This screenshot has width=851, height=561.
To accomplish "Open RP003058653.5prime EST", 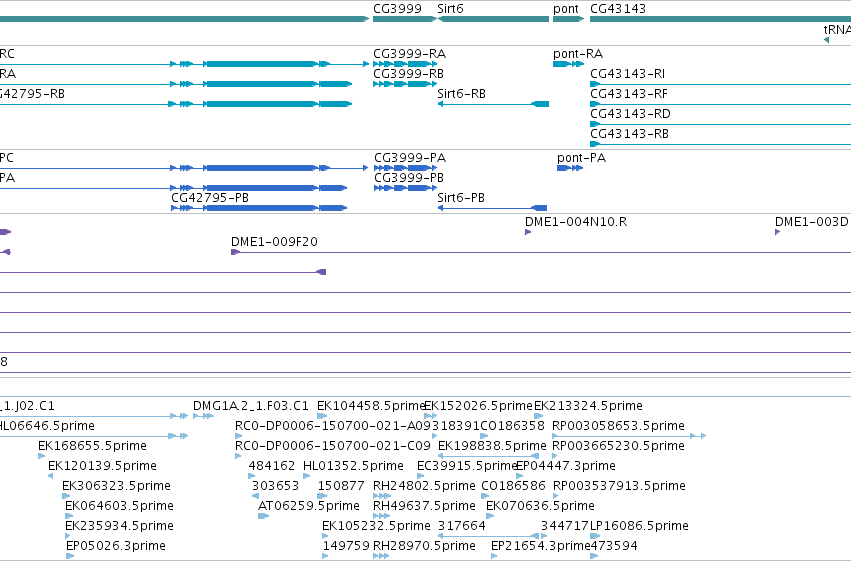I will coord(618,426).
